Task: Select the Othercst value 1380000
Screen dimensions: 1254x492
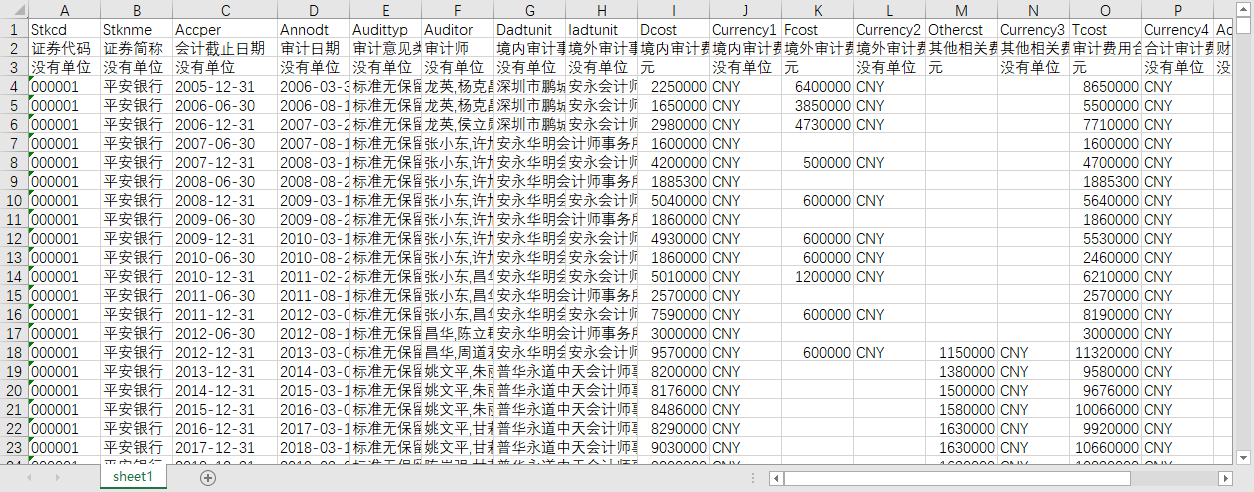Action: [x=961, y=371]
